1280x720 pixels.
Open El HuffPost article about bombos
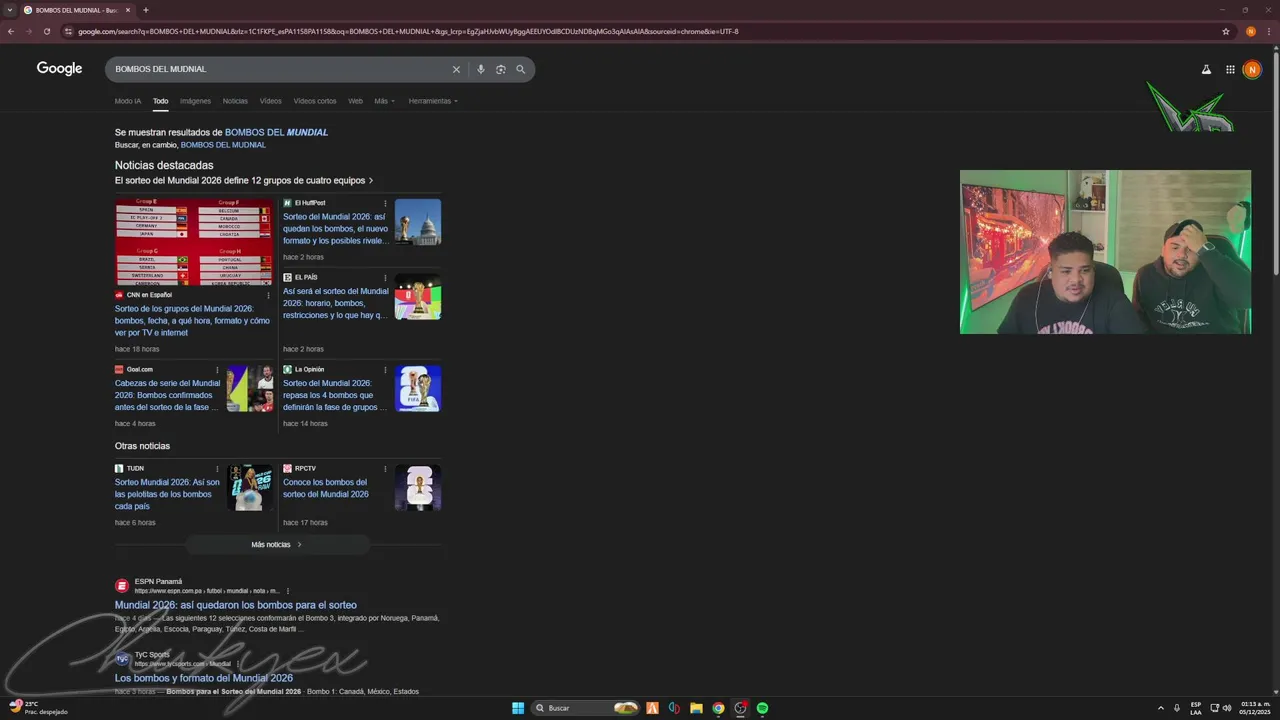(x=335, y=229)
